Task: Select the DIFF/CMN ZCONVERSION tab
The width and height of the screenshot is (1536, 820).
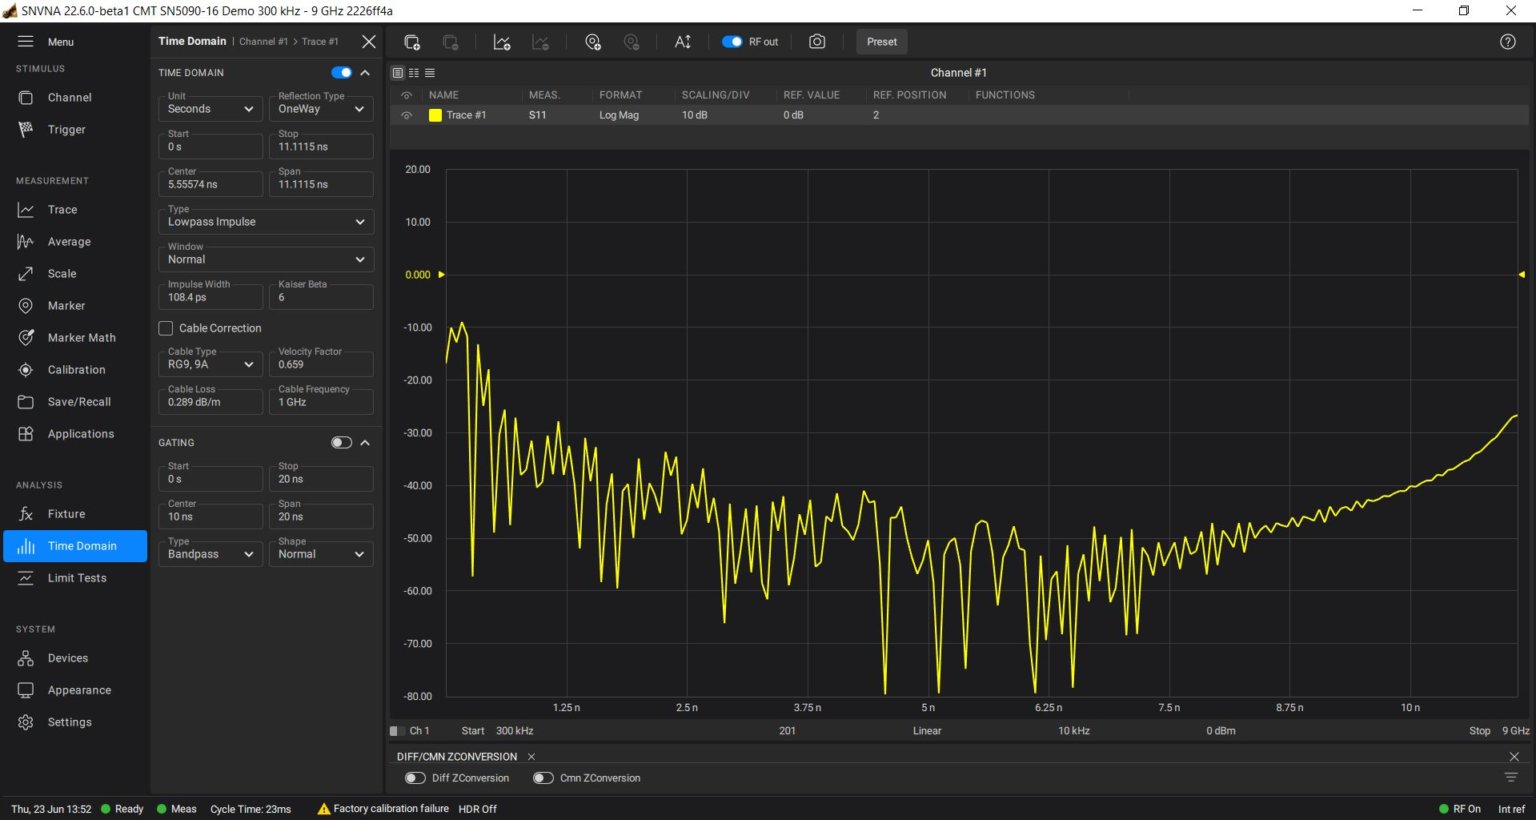Action: point(458,756)
